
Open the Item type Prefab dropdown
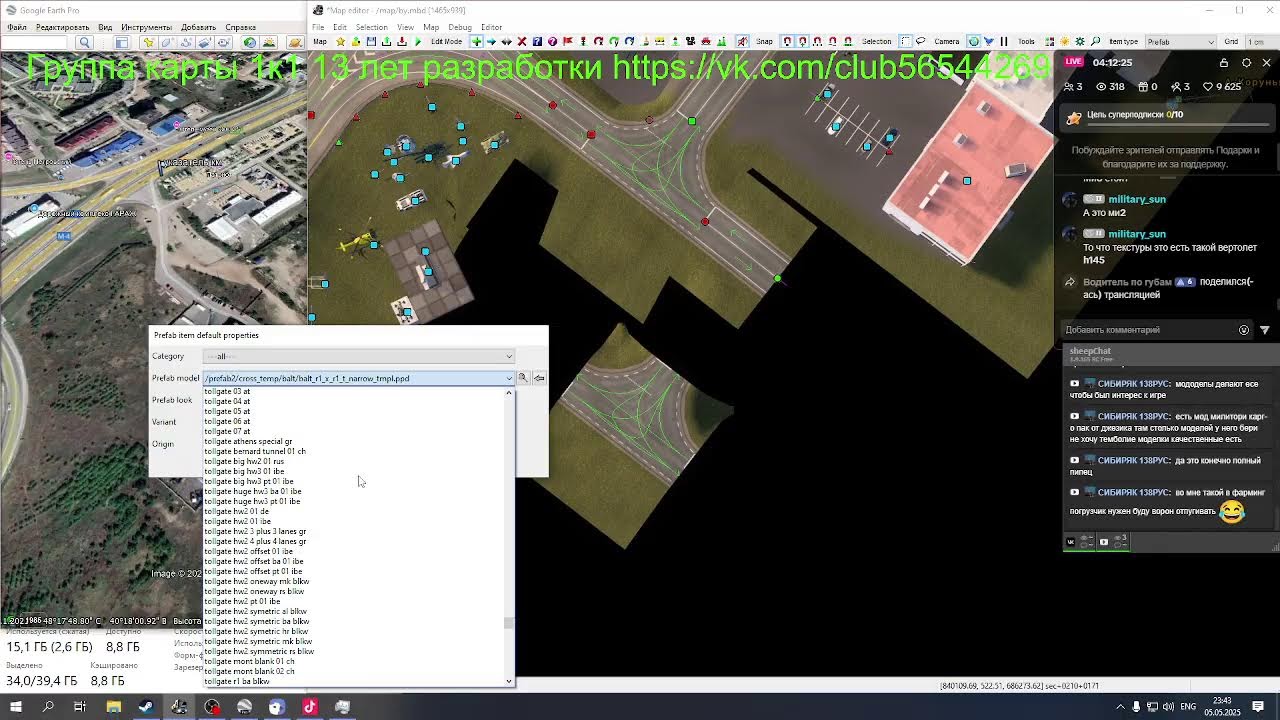[x=1181, y=41]
